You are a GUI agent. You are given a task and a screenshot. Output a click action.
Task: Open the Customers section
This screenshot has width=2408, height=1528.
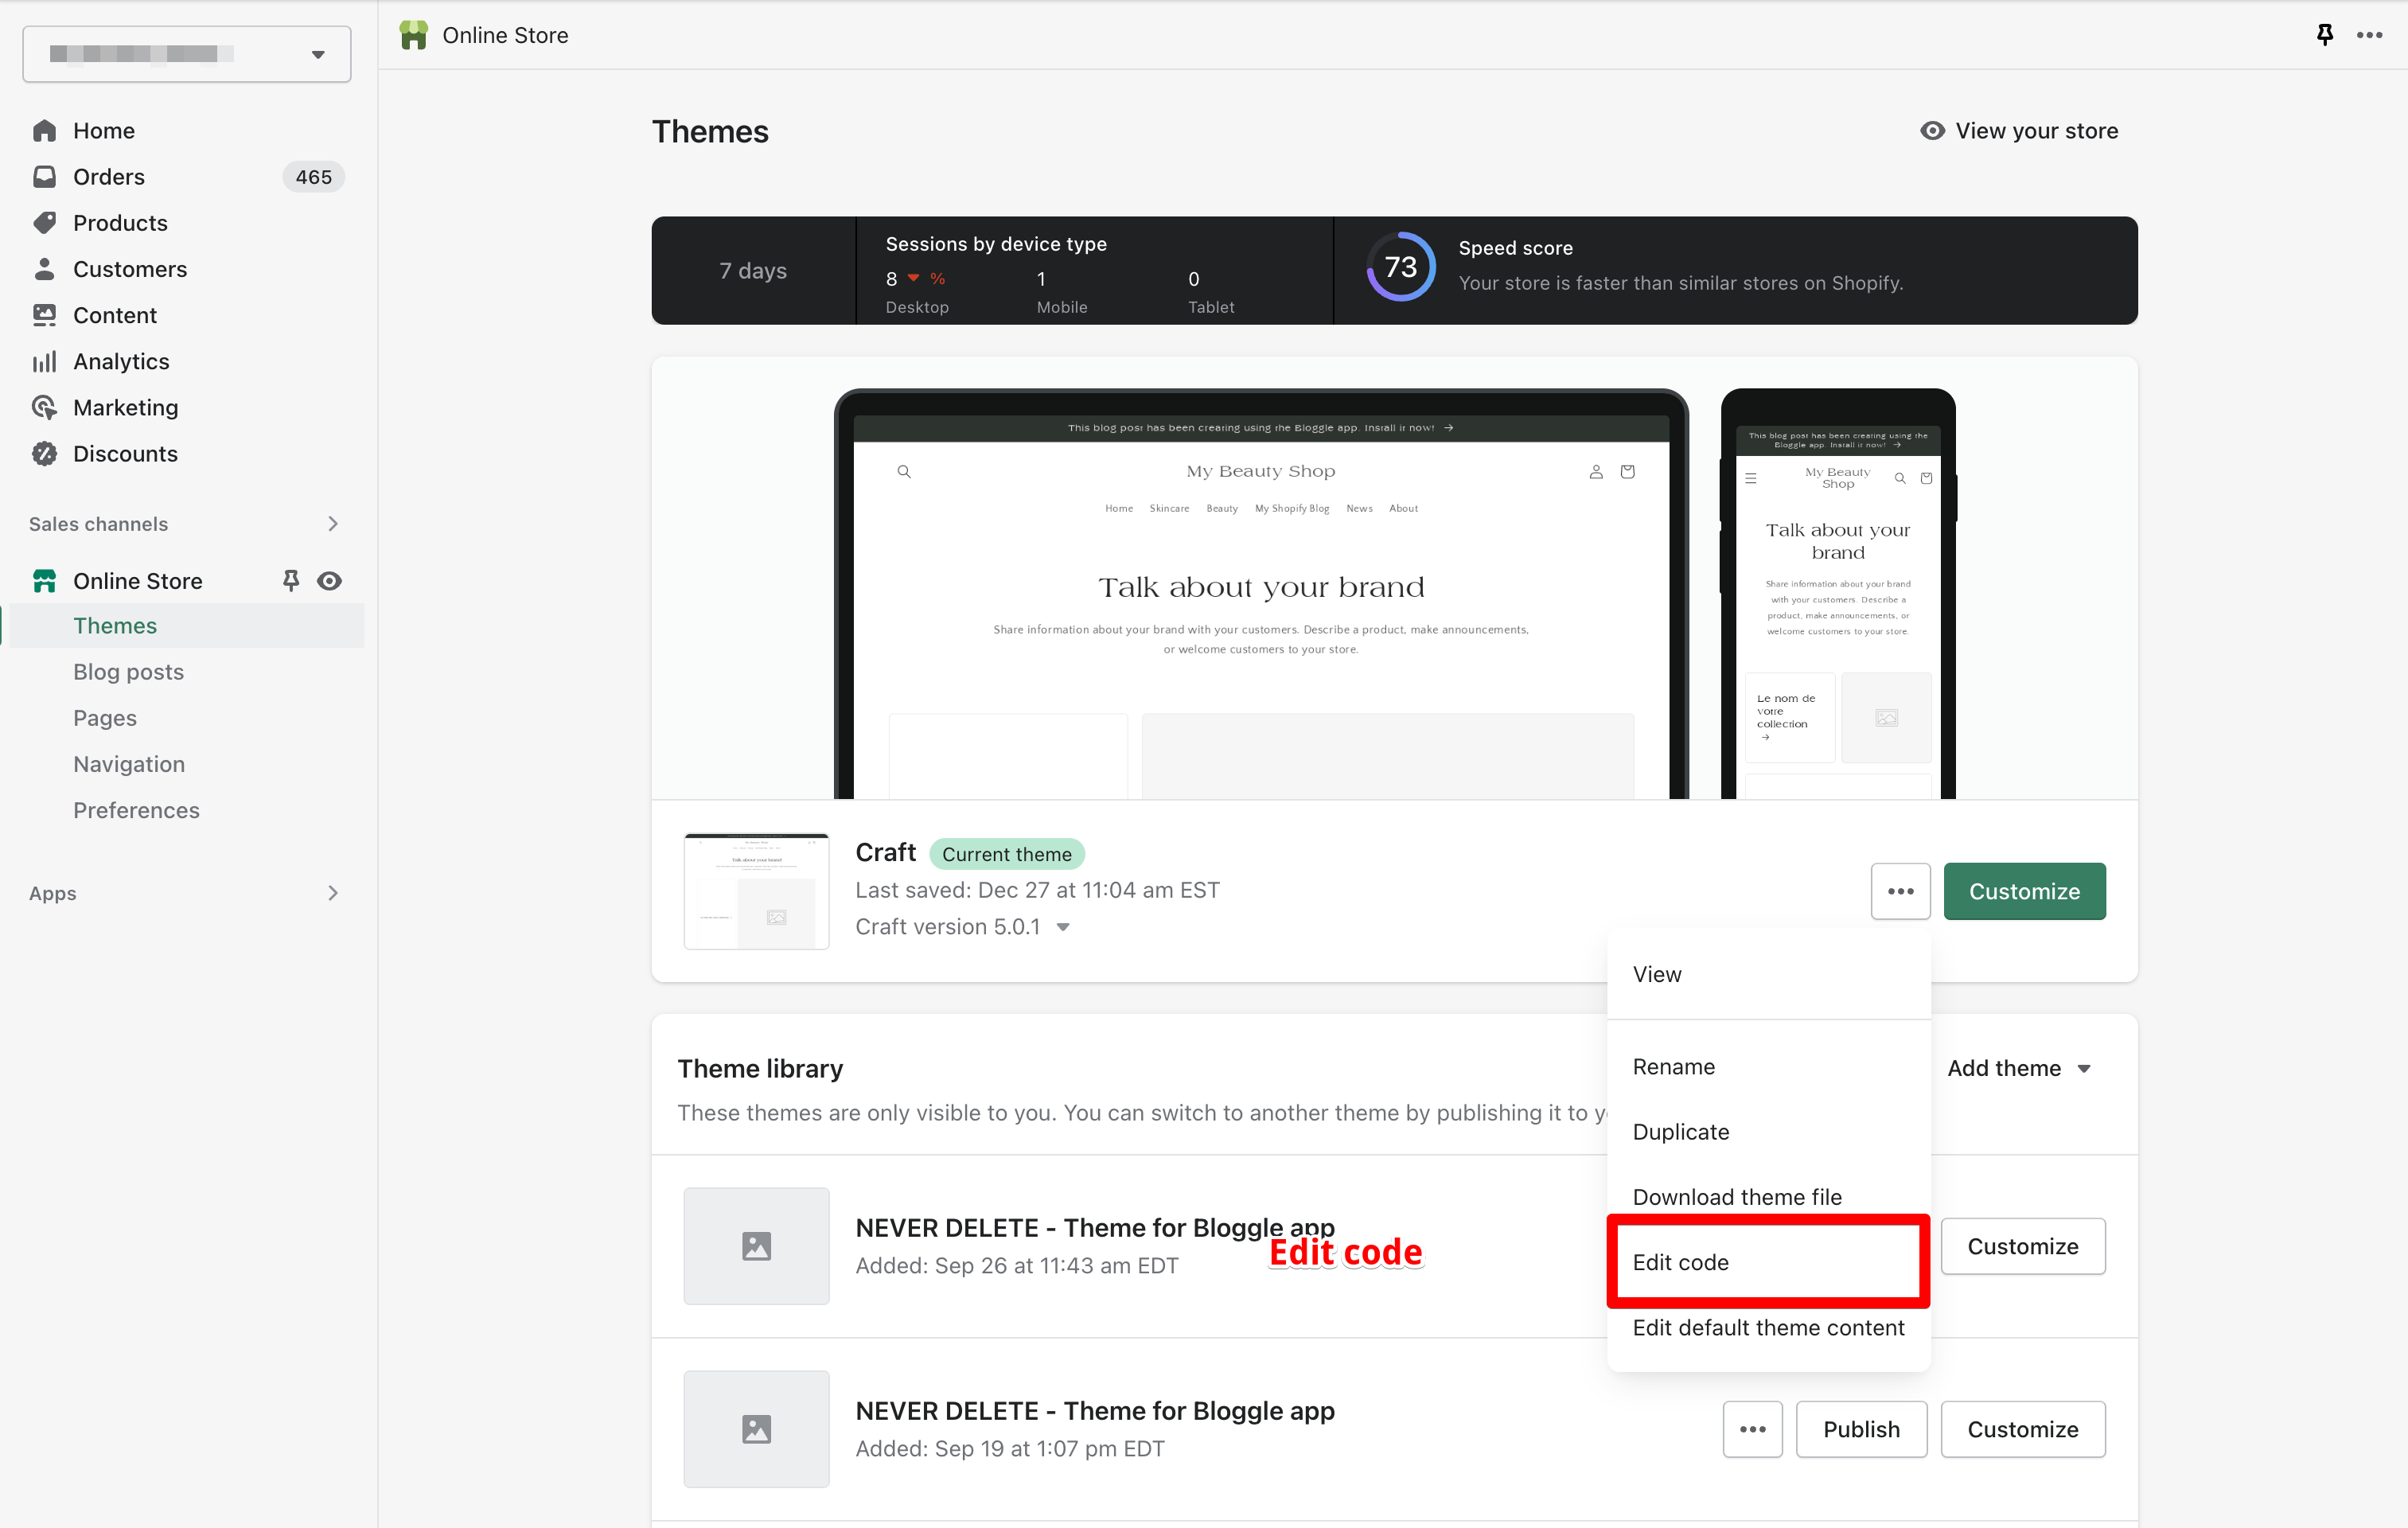130,268
